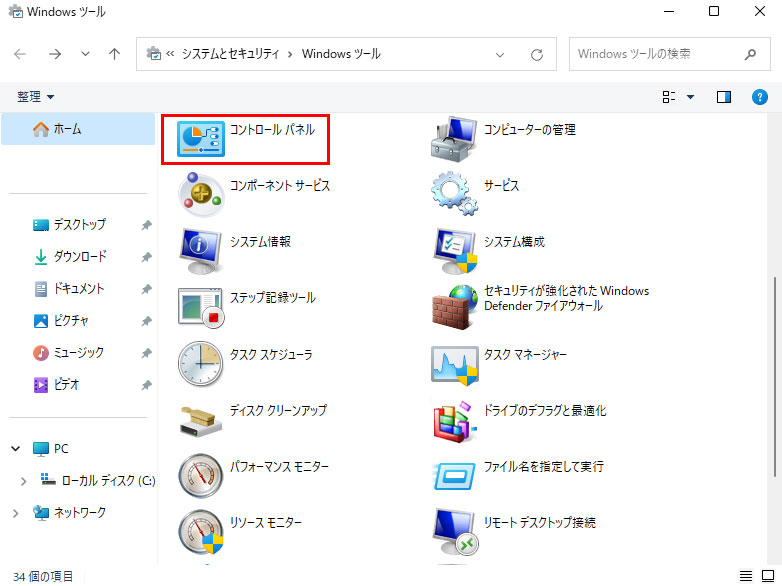Open the ステップ記録ツール icon
782x586 pixels.
click(x=201, y=307)
